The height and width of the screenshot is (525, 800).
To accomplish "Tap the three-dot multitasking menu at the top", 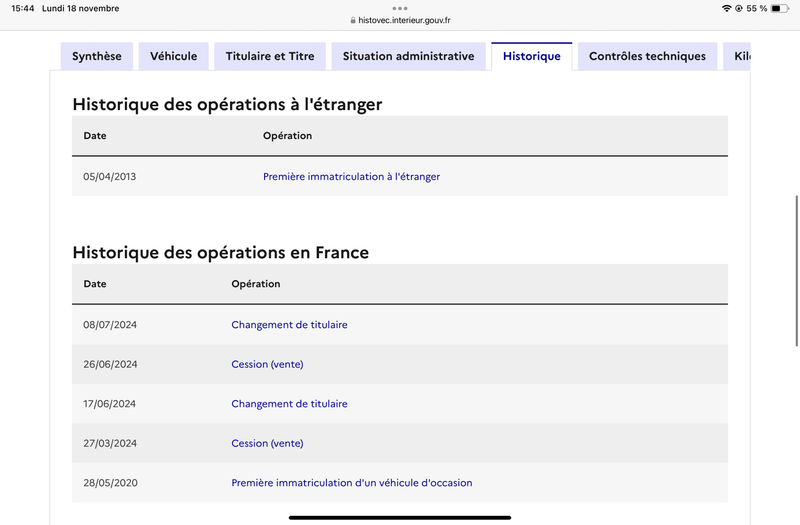I will 400,8.
